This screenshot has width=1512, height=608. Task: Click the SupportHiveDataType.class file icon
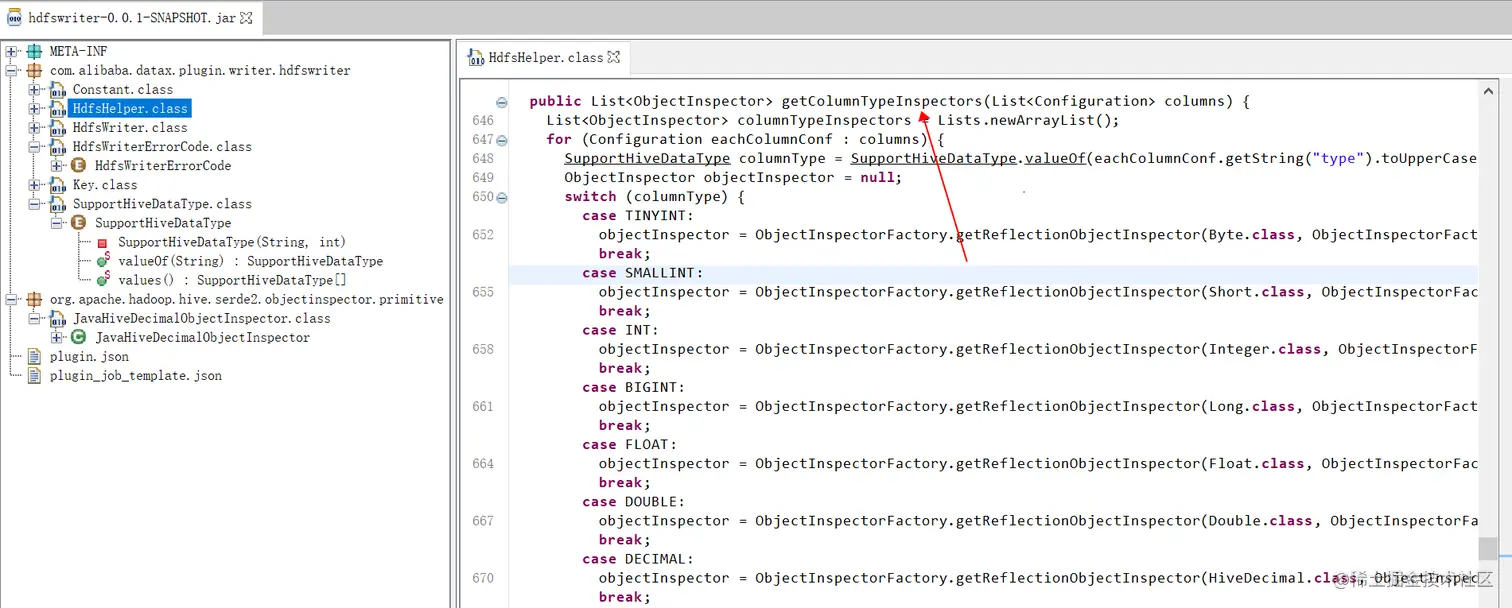tap(57, 203)
